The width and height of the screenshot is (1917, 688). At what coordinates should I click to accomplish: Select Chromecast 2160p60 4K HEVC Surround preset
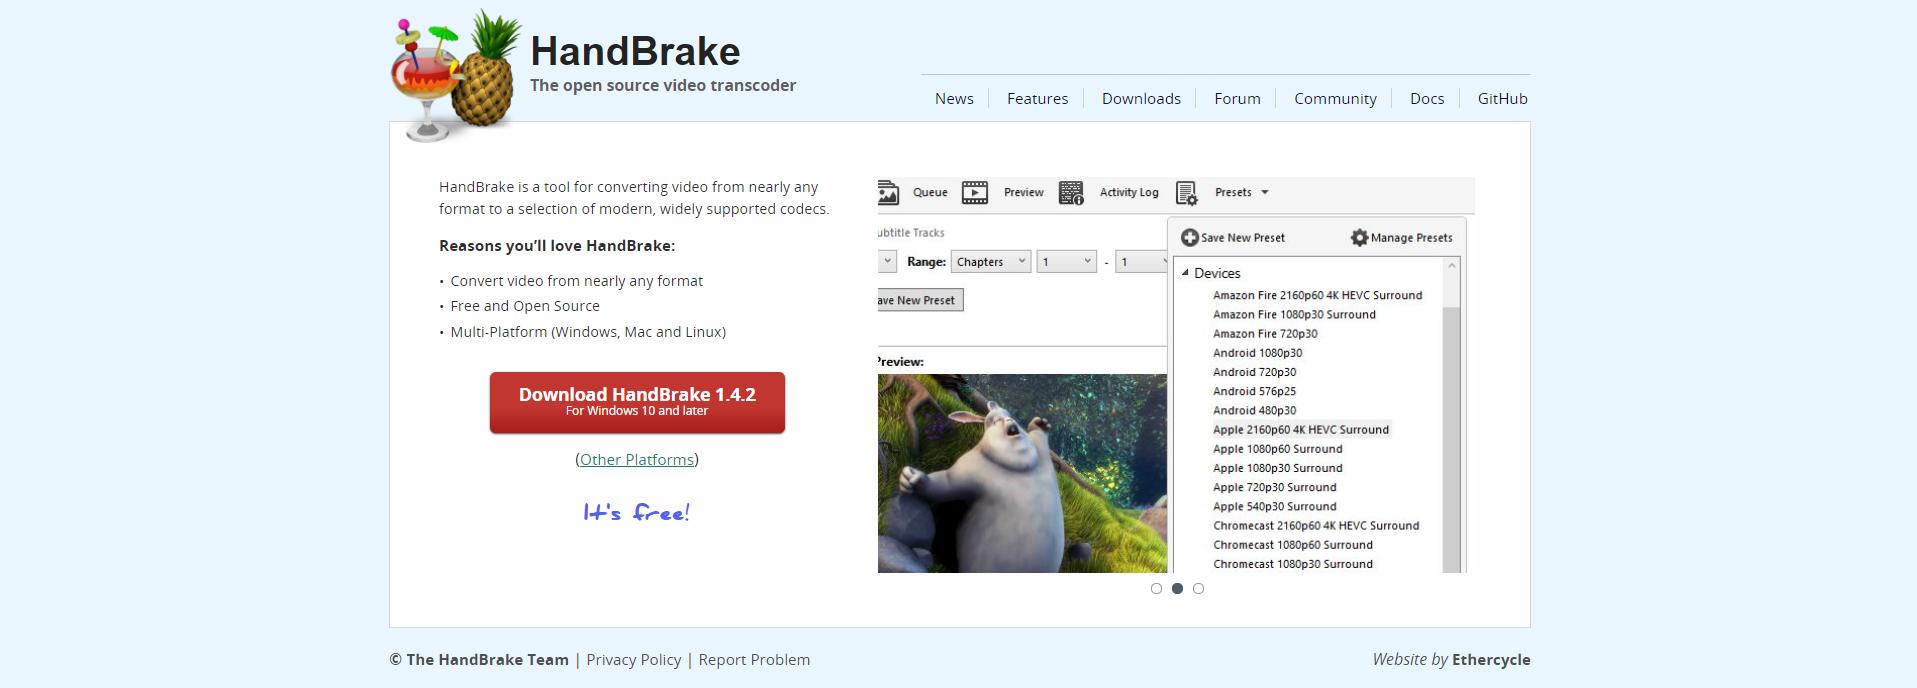coord(1316,526)
